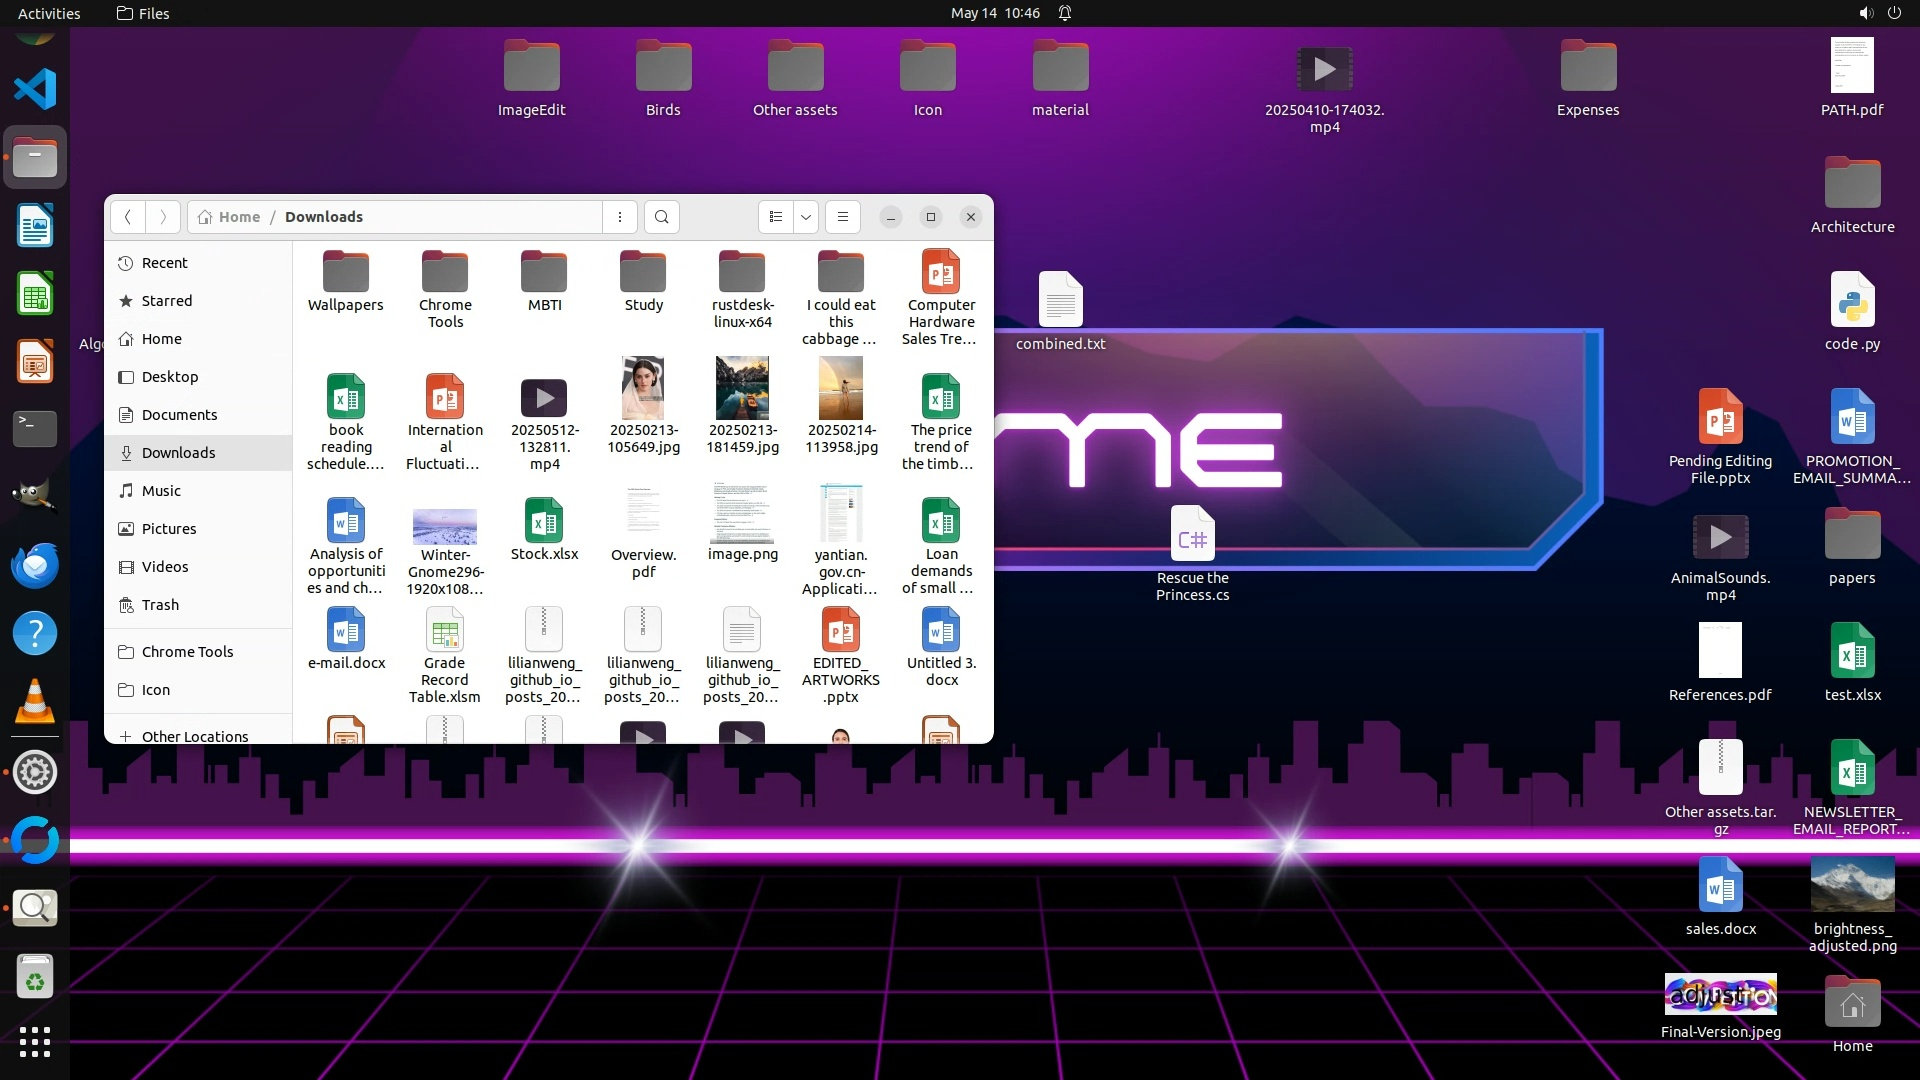The height and width of the screenshot is (1080, 1920).
Task: Select the 20250213-181459.jpg thumbnail
Action: 742,390
